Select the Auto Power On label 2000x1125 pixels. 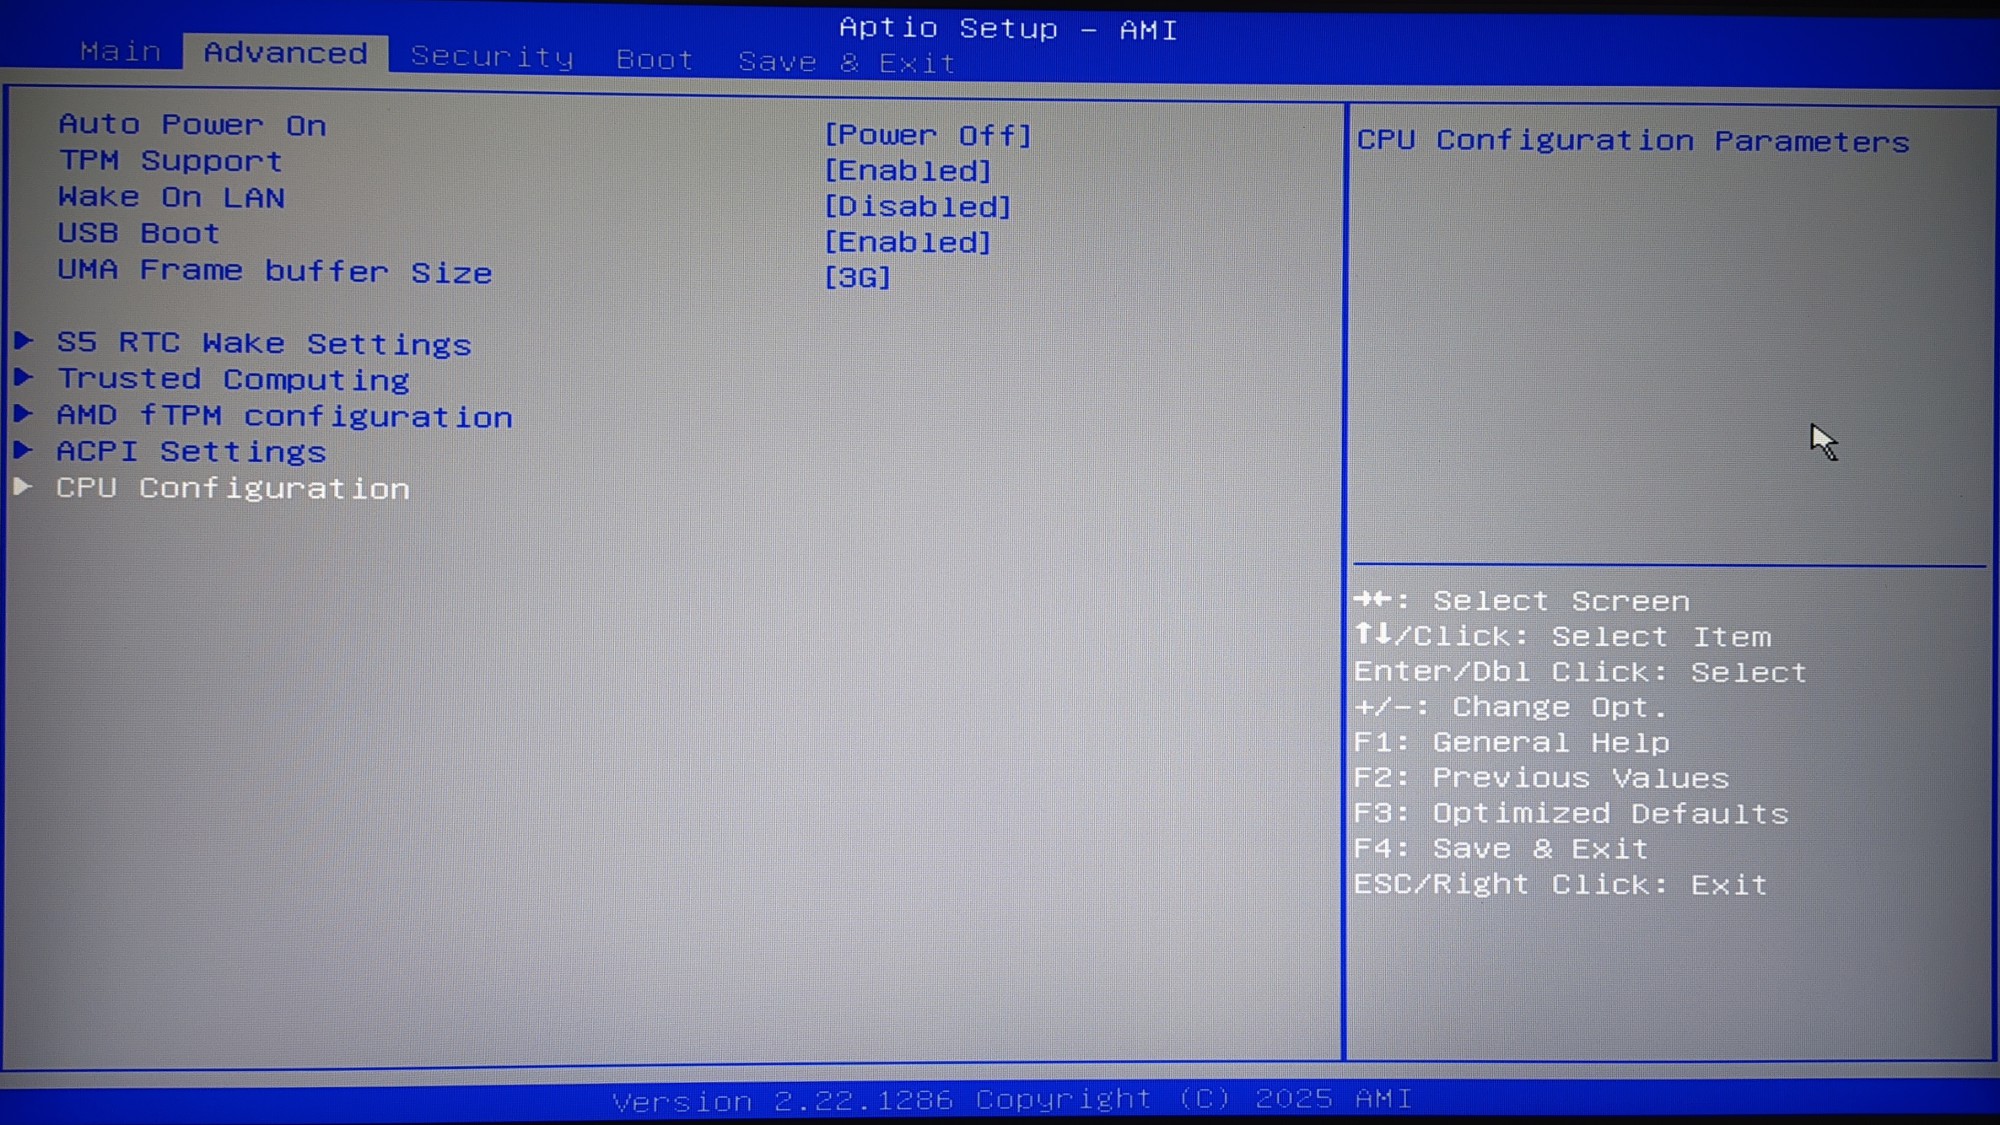(192, 125)
